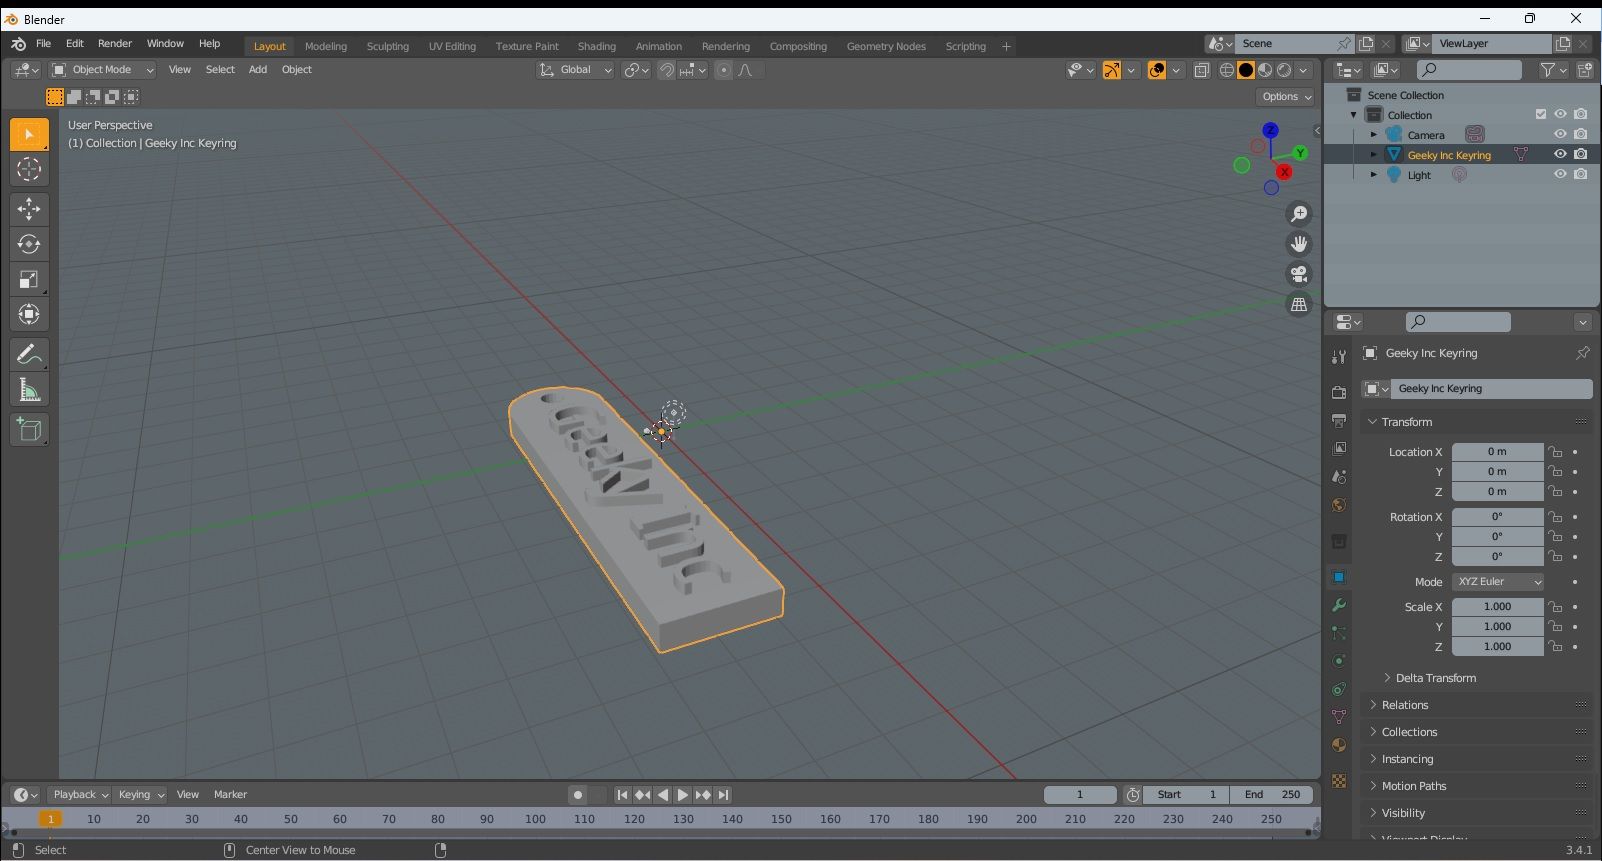Viewport: 1602px width, 861px height.
Task: Toggle camera view icon
Action: pos(1299,274)
